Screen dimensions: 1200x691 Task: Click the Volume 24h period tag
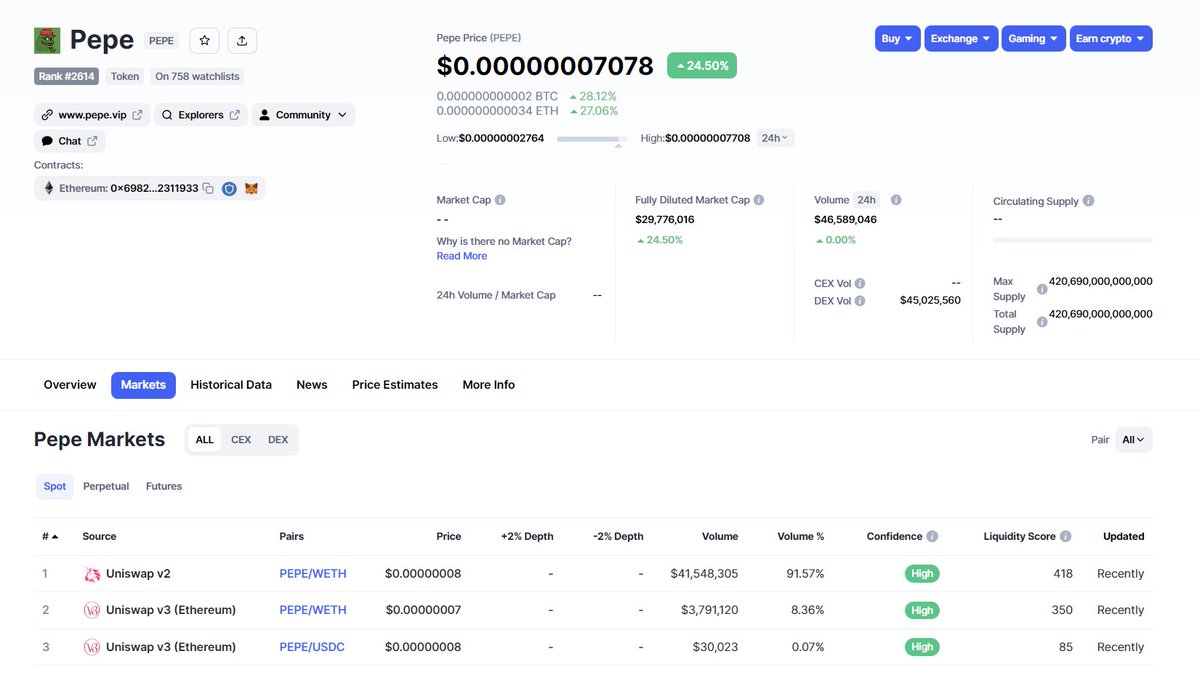866,200
